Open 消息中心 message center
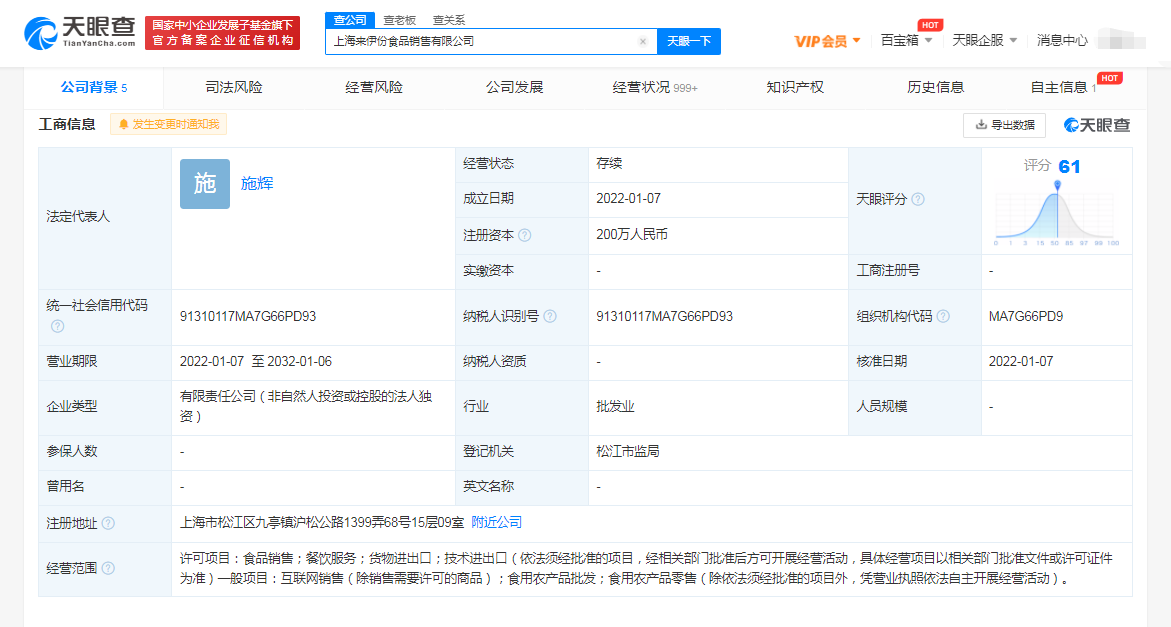The width and height of the screenshot is (1171, 627). click(x=1062, y=40)
